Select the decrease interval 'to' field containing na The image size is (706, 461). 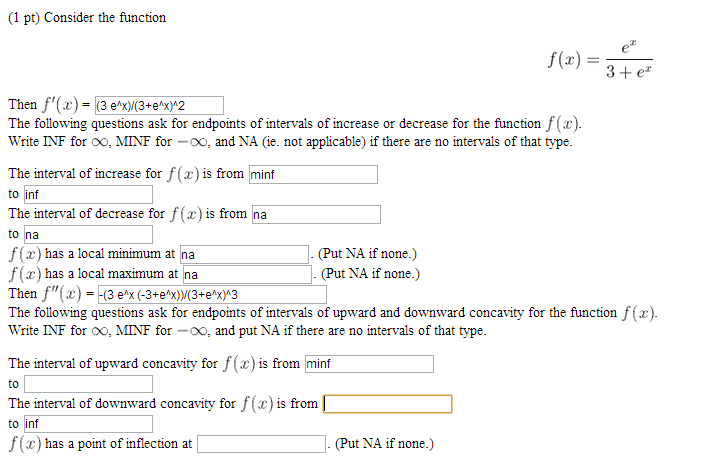coord(88,235)
